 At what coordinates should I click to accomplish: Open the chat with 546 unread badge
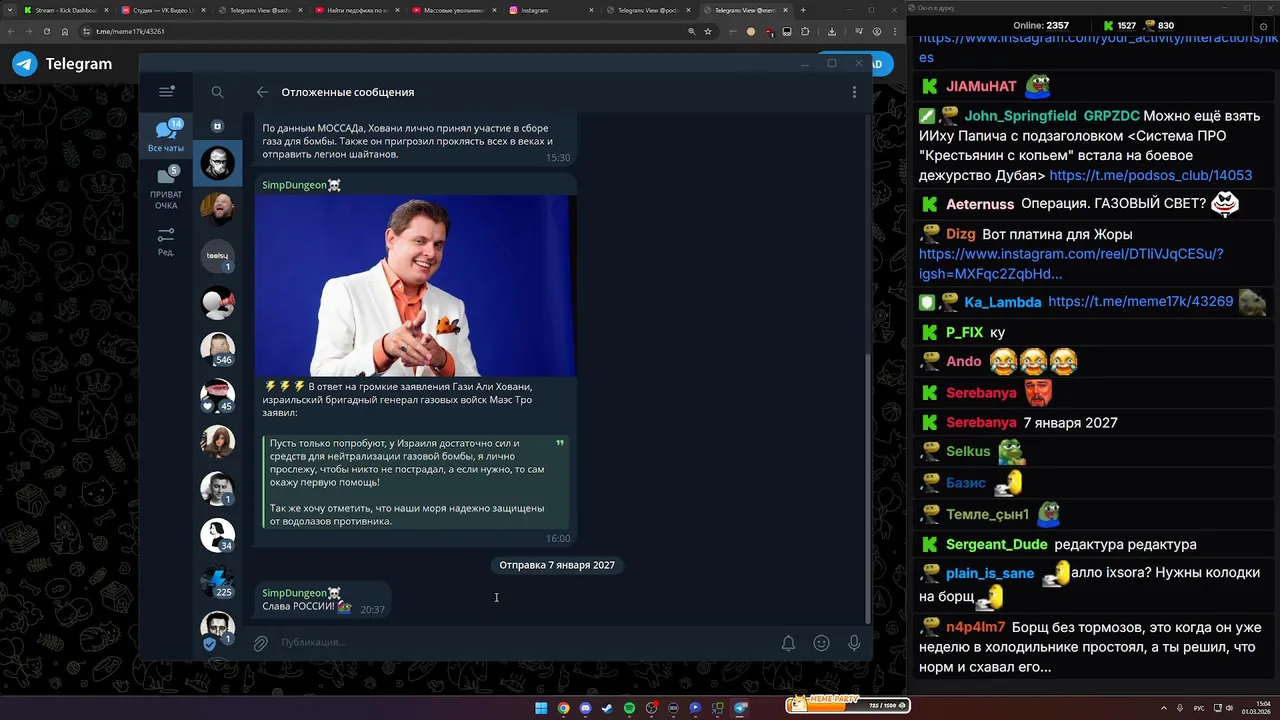point(217,349)
